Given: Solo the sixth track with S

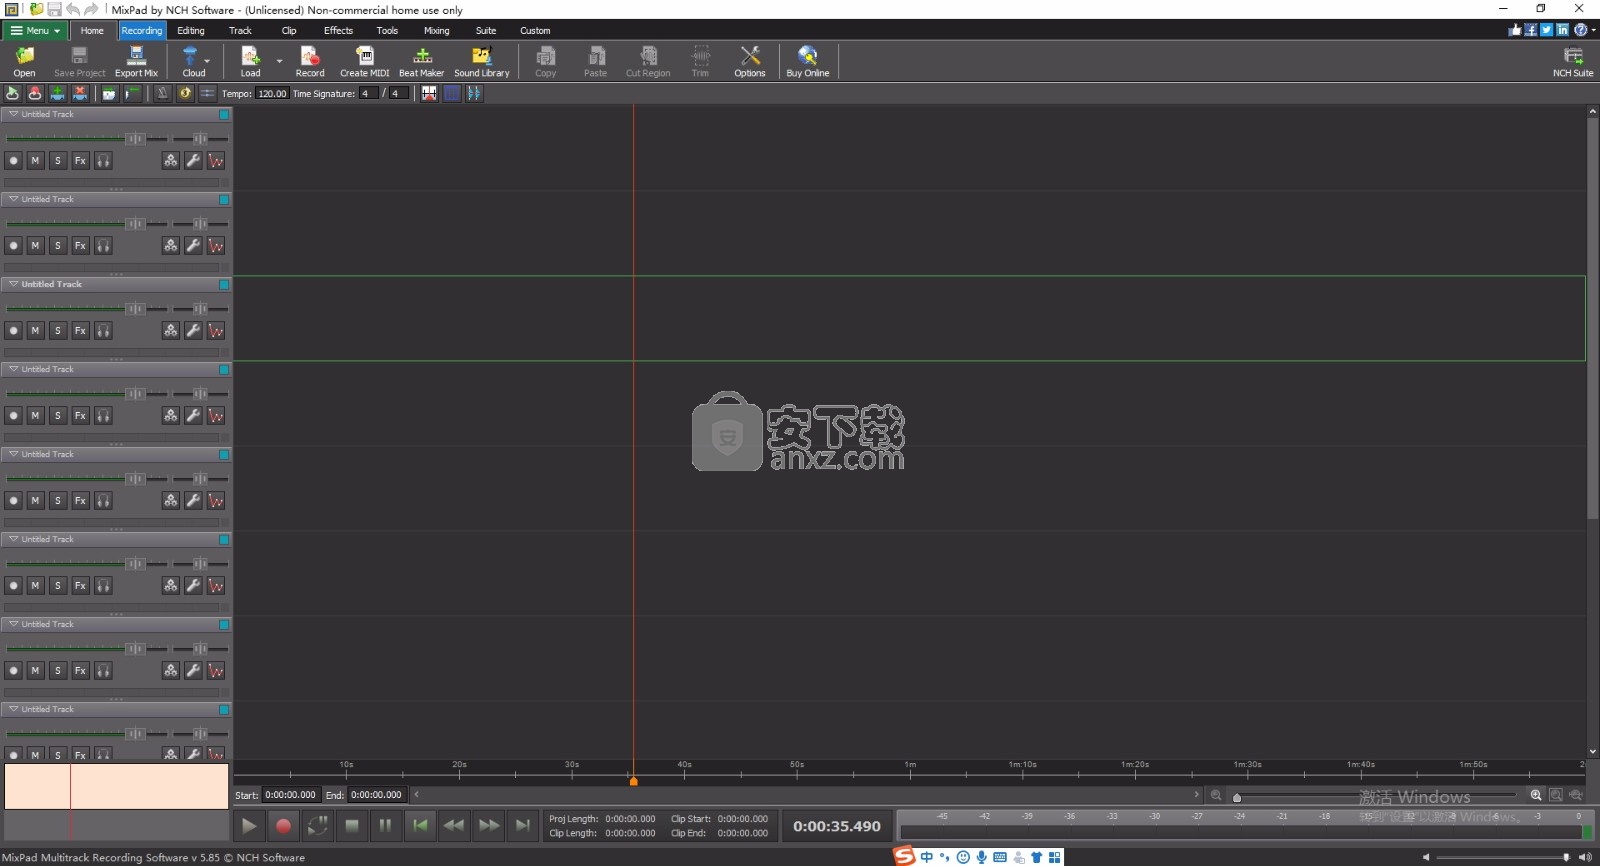Looking at the screenshot, I should (x=58, y=585).
